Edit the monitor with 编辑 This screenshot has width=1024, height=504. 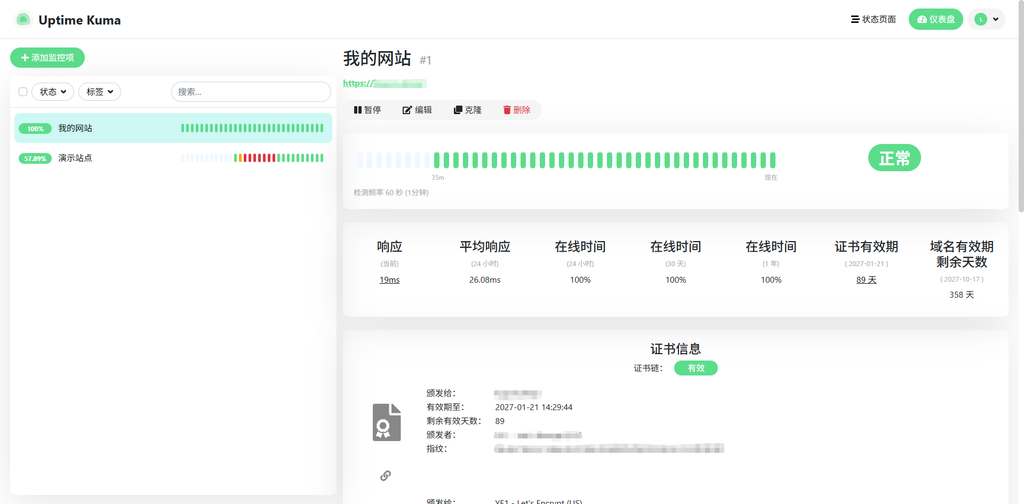pyautogui.click(x=417, y=110)
